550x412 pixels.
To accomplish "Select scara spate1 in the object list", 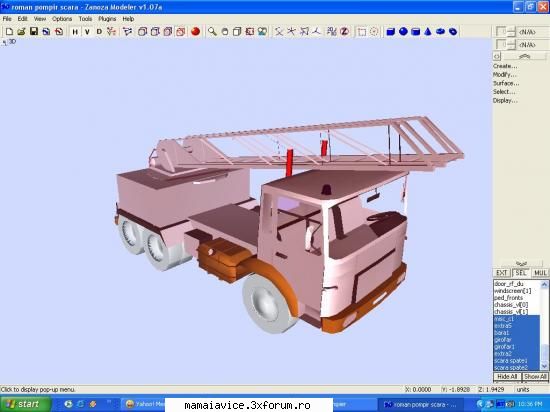I will (x=516, y=361).
